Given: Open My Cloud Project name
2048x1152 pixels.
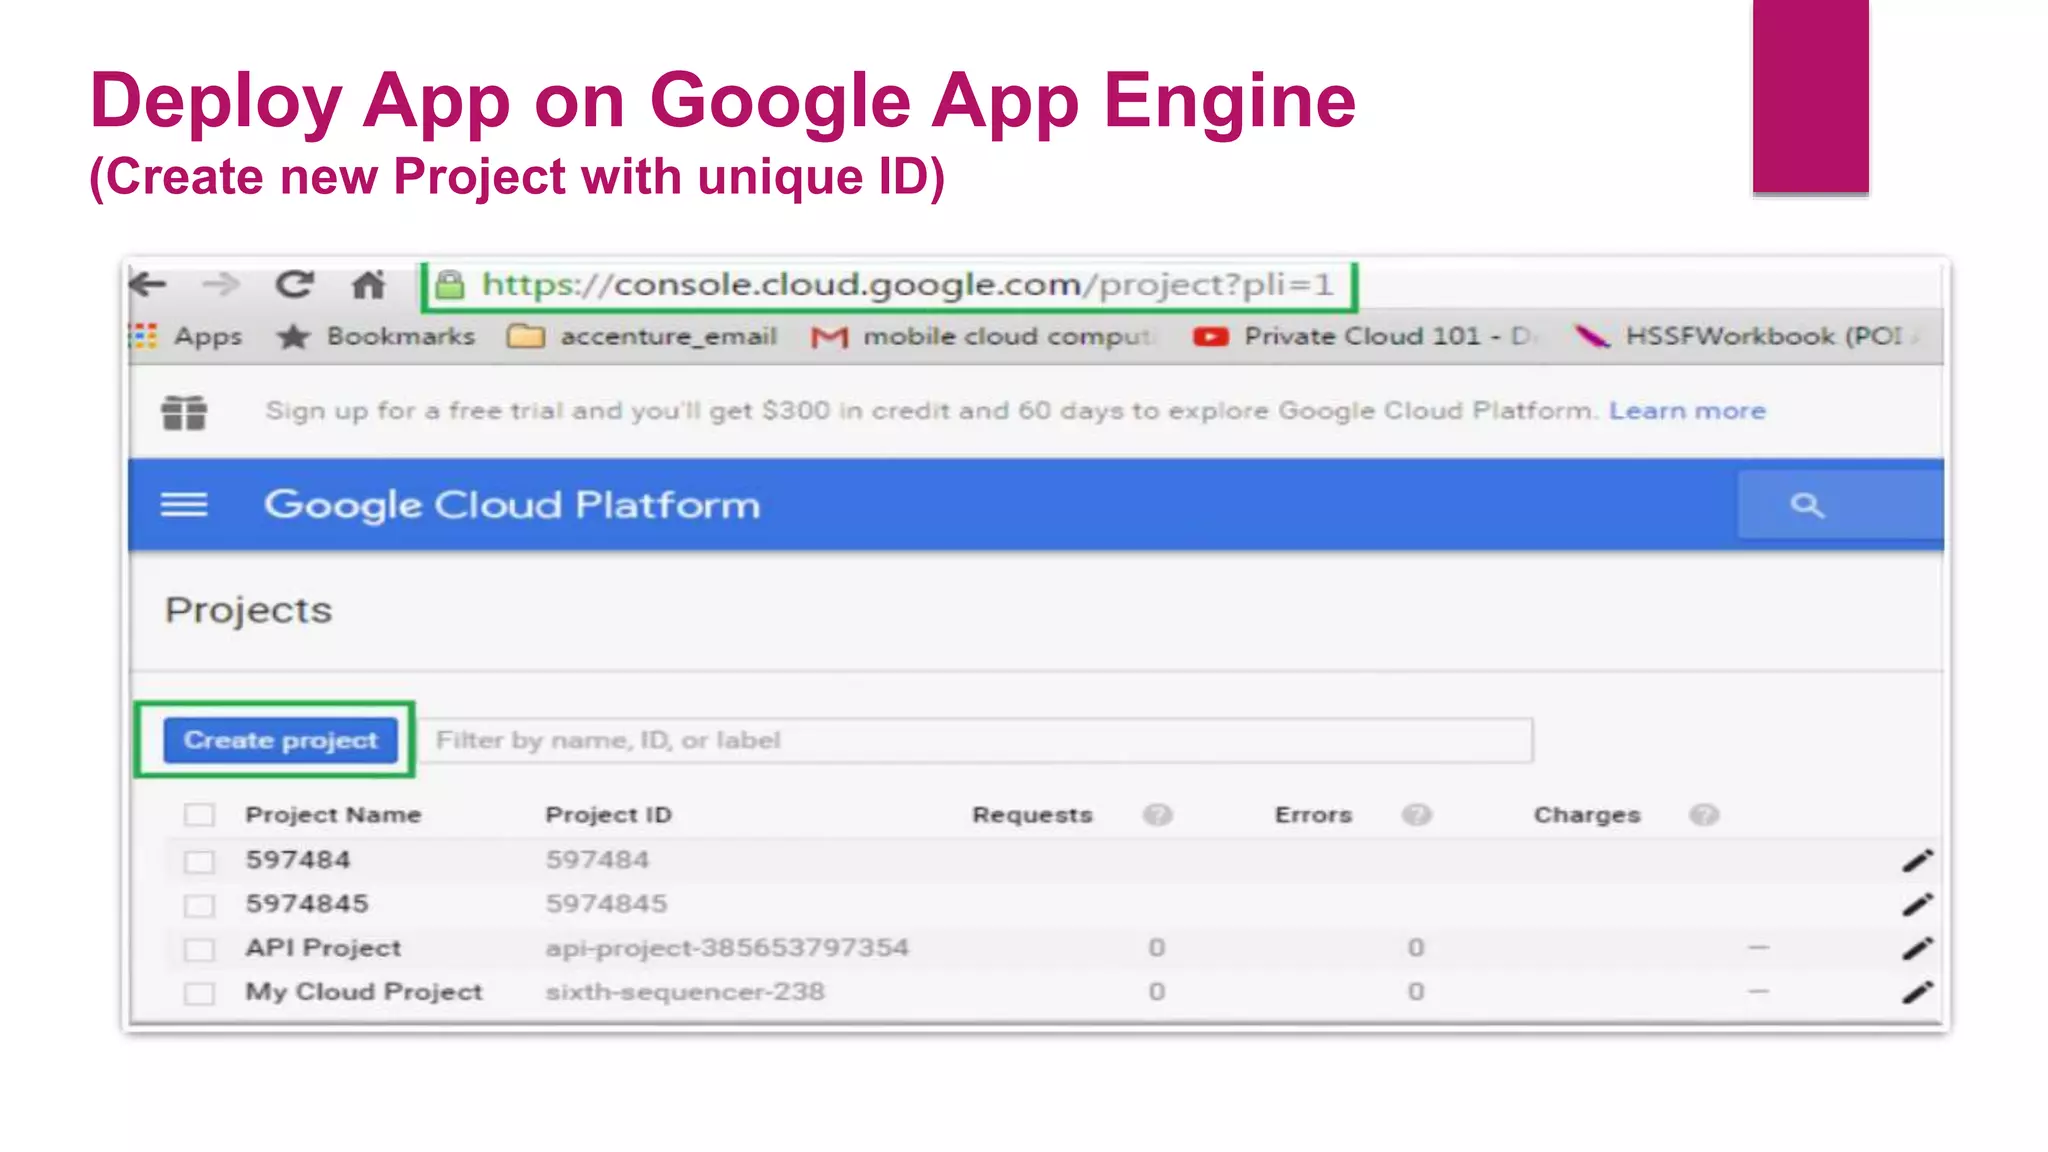Looking at the screenshot, I should point(364,992).
